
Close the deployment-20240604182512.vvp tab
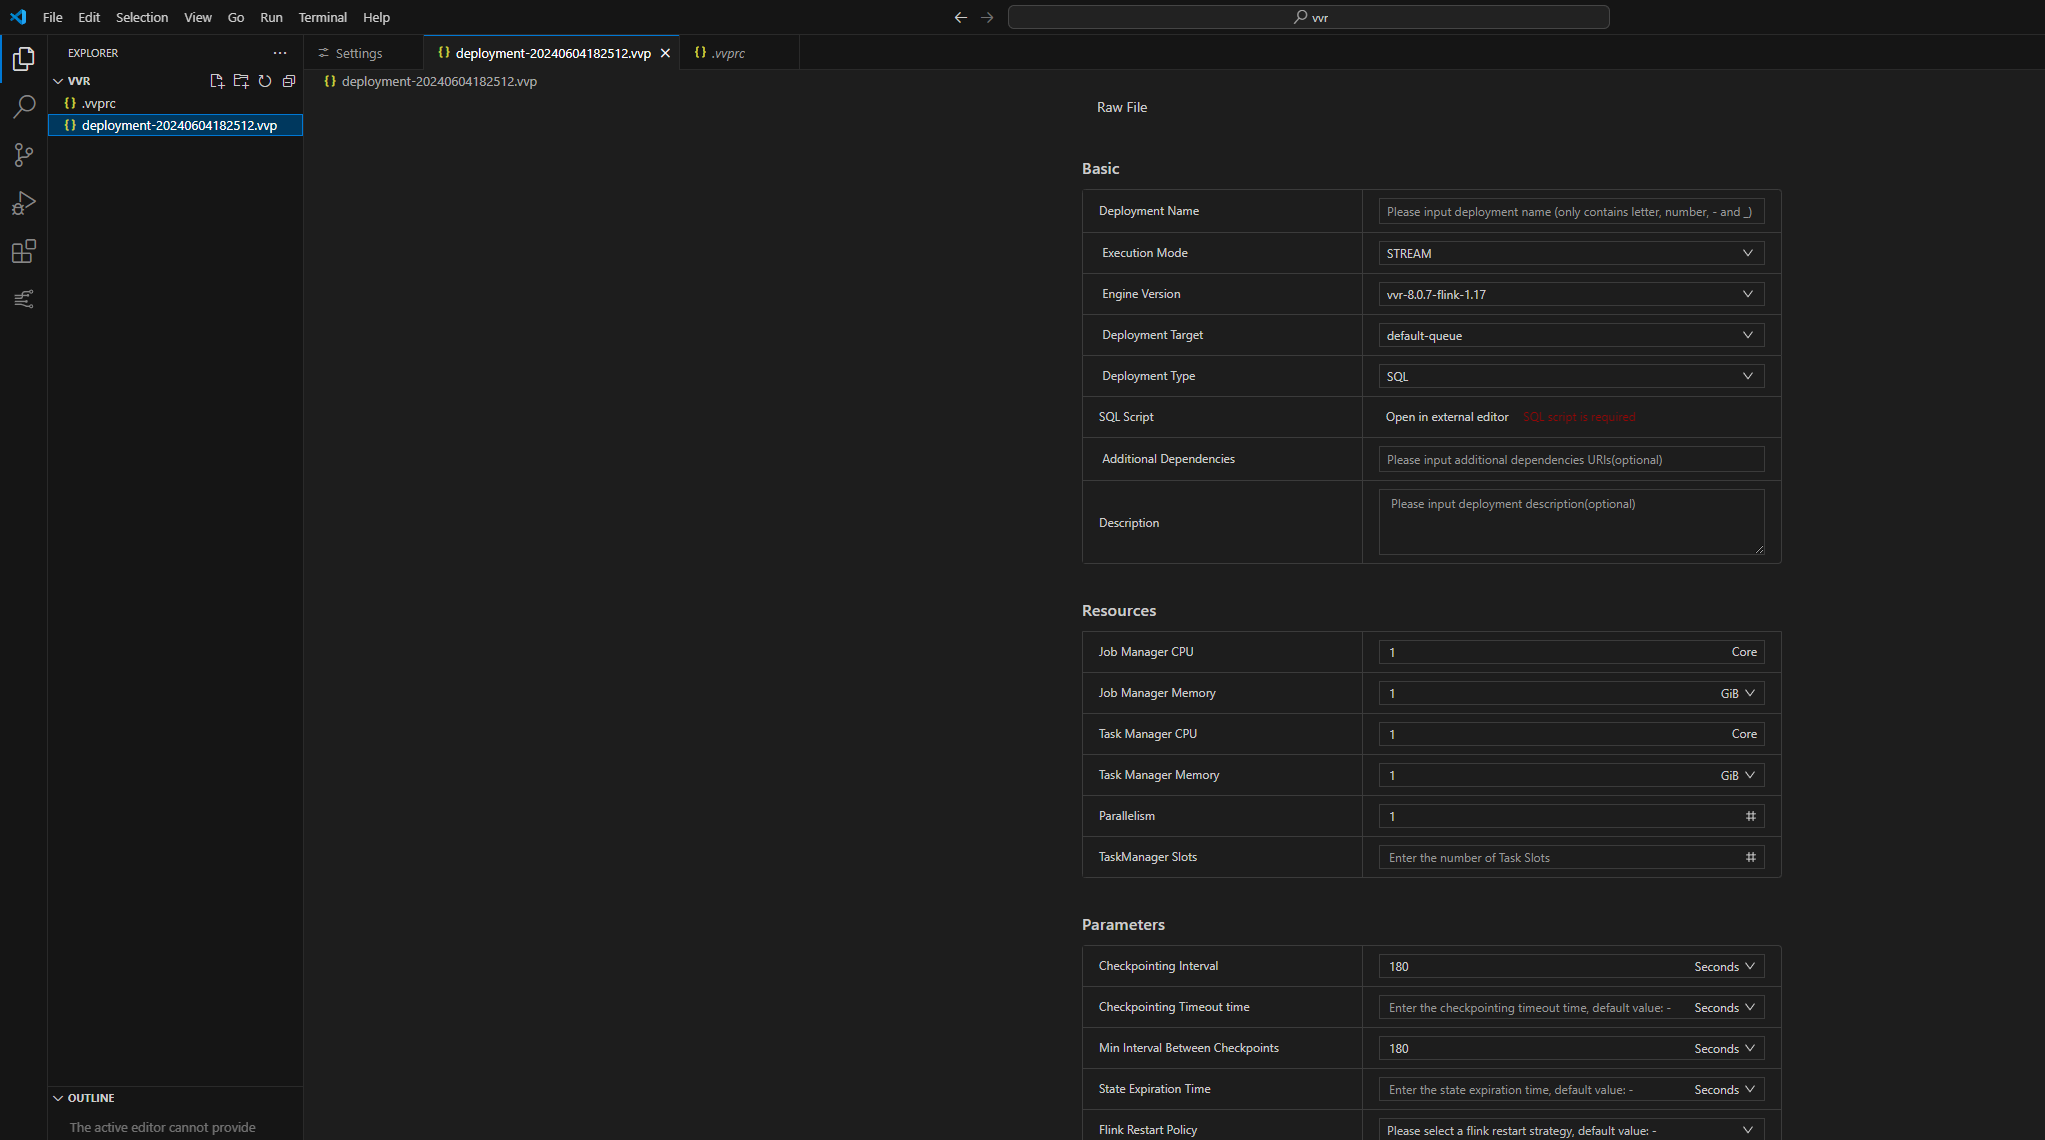[665, 53]
